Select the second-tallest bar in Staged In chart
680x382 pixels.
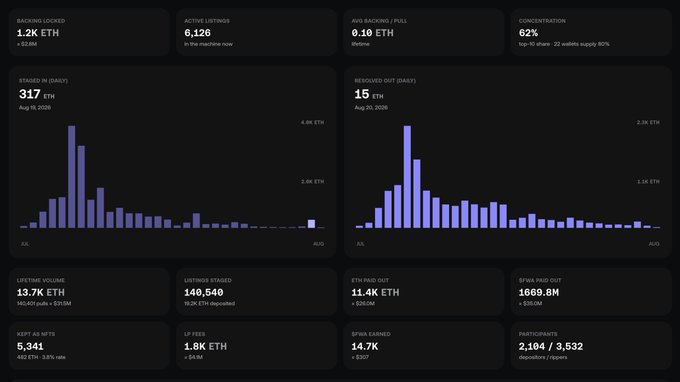tap(81, 187)
